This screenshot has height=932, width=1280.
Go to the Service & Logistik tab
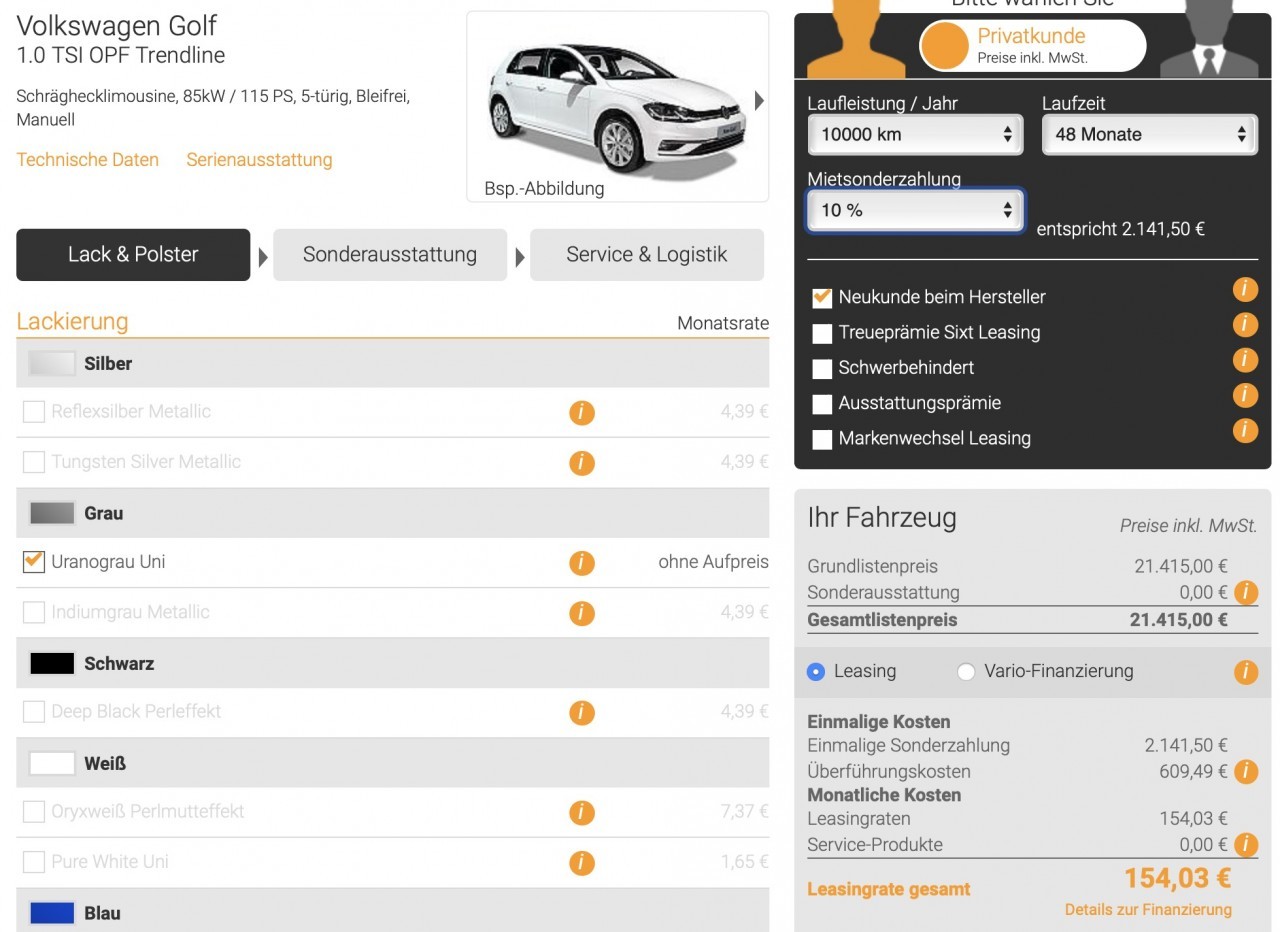647,255
